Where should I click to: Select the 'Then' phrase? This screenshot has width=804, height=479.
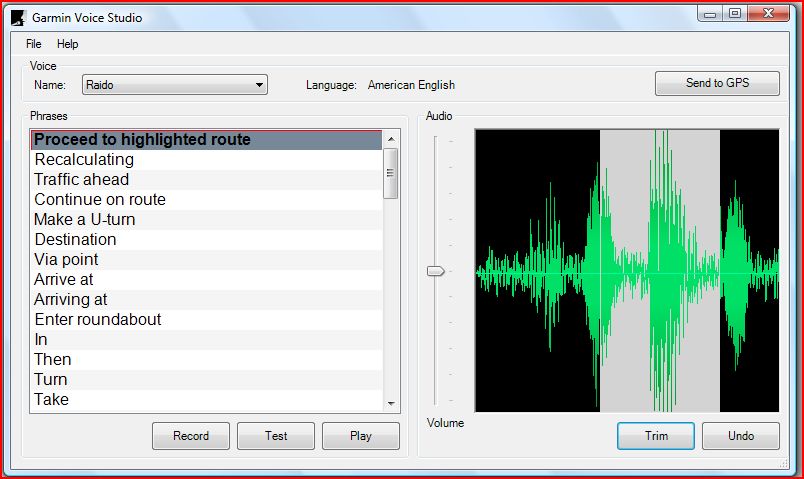(x=206, y=360)
